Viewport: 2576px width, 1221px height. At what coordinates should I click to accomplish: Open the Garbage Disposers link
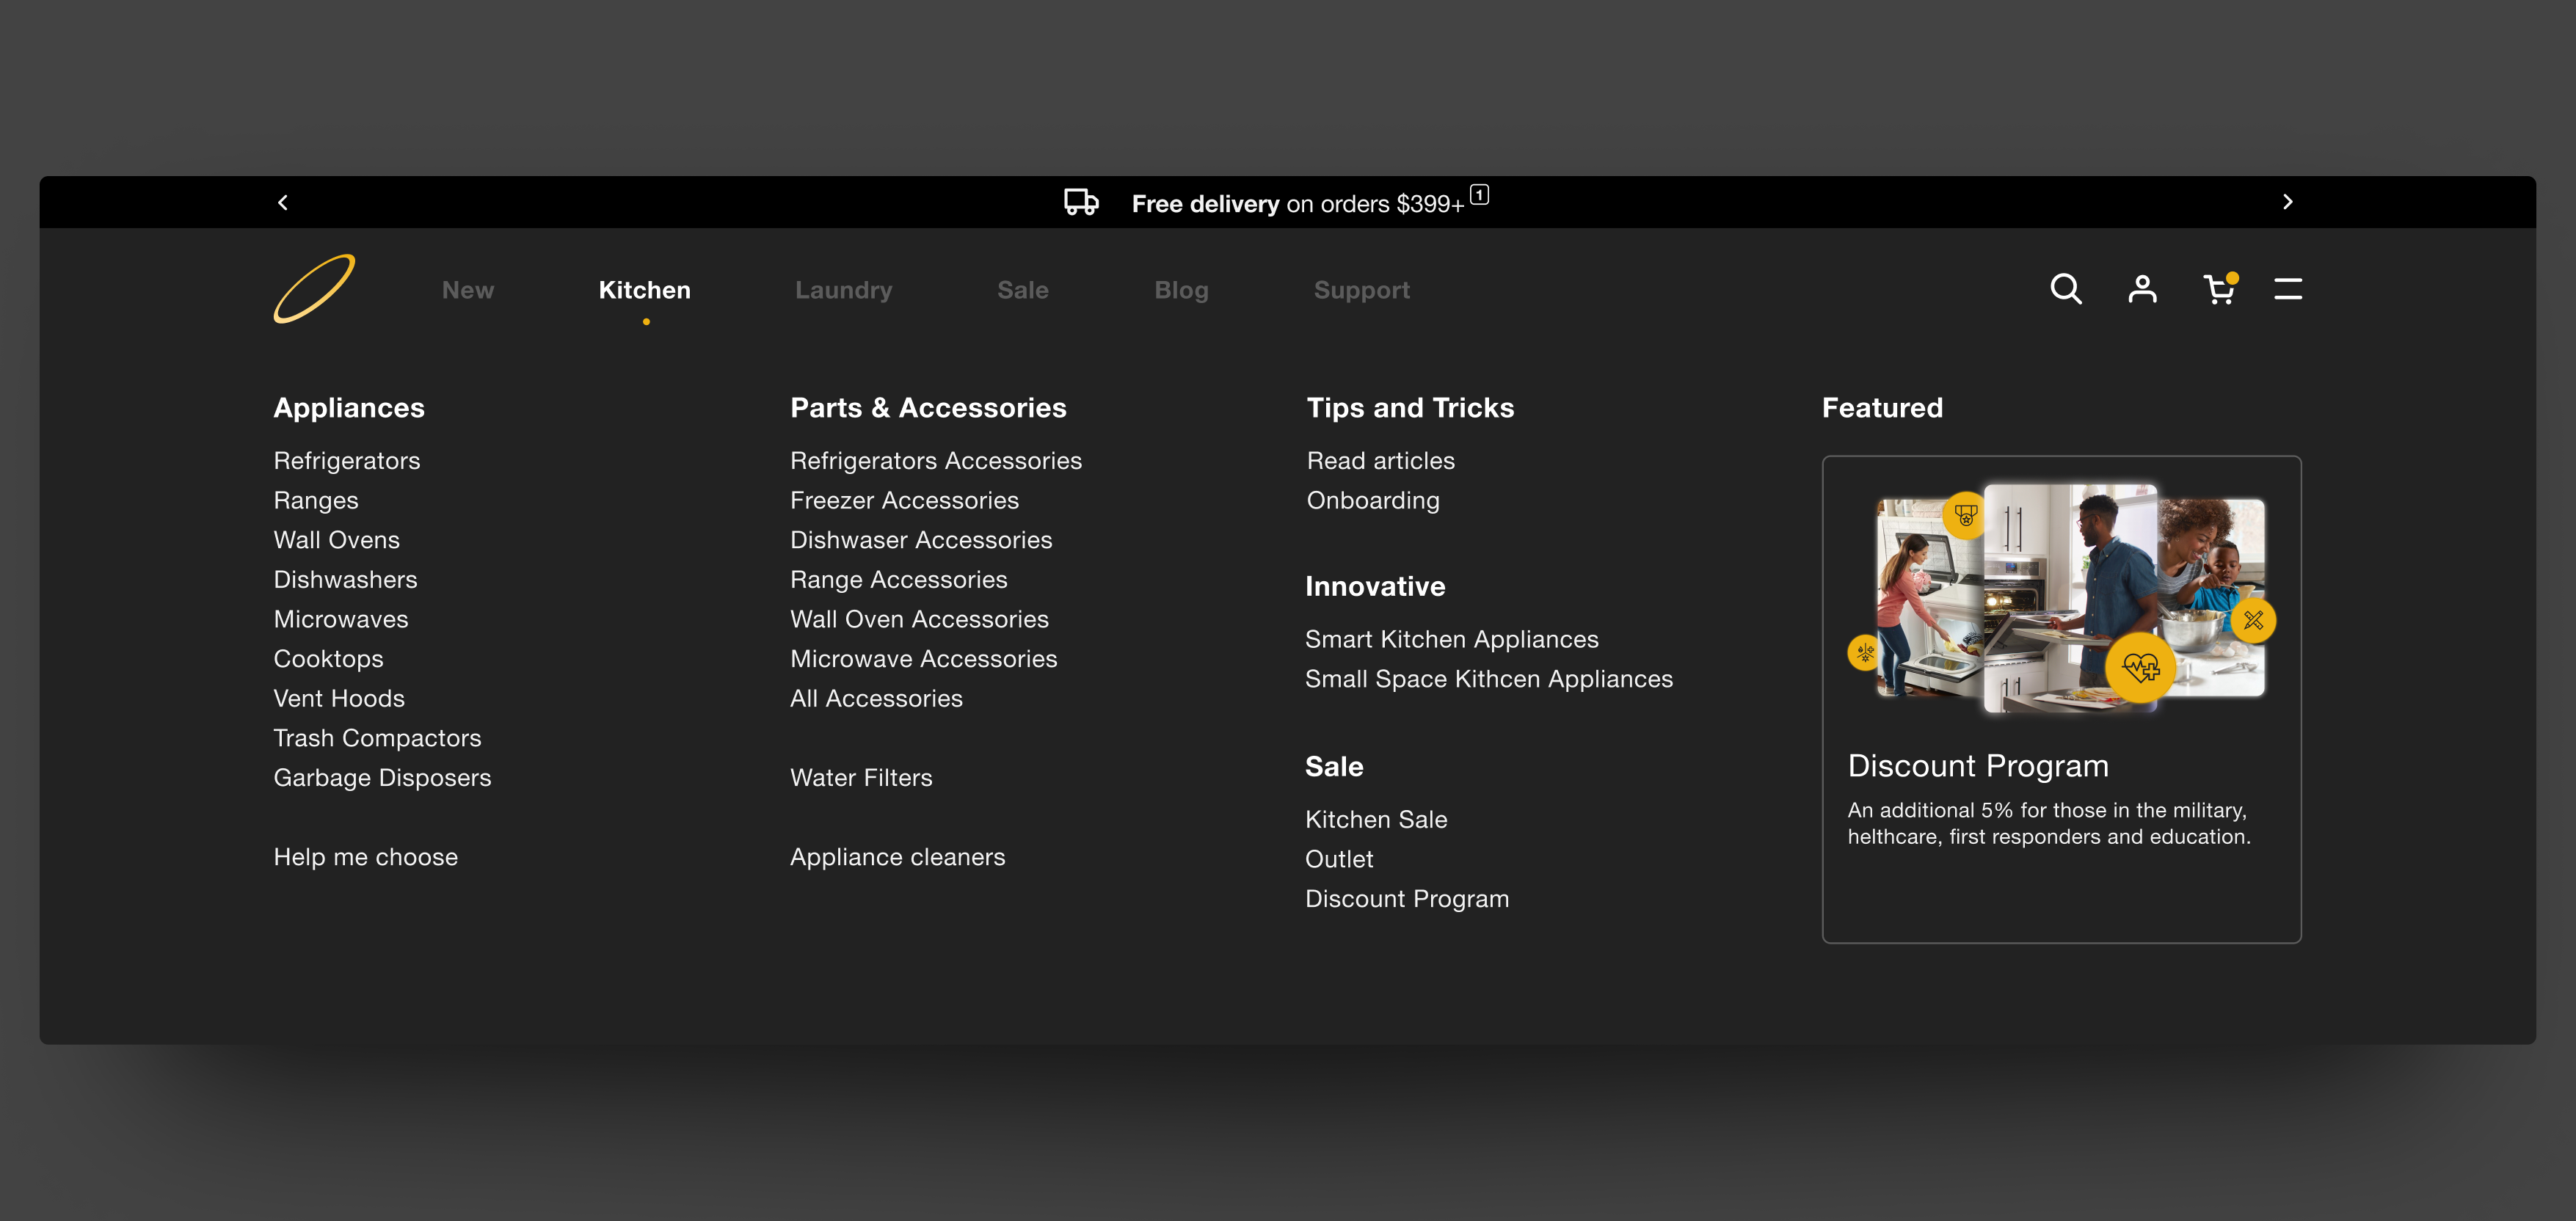[x=383, y=778]
